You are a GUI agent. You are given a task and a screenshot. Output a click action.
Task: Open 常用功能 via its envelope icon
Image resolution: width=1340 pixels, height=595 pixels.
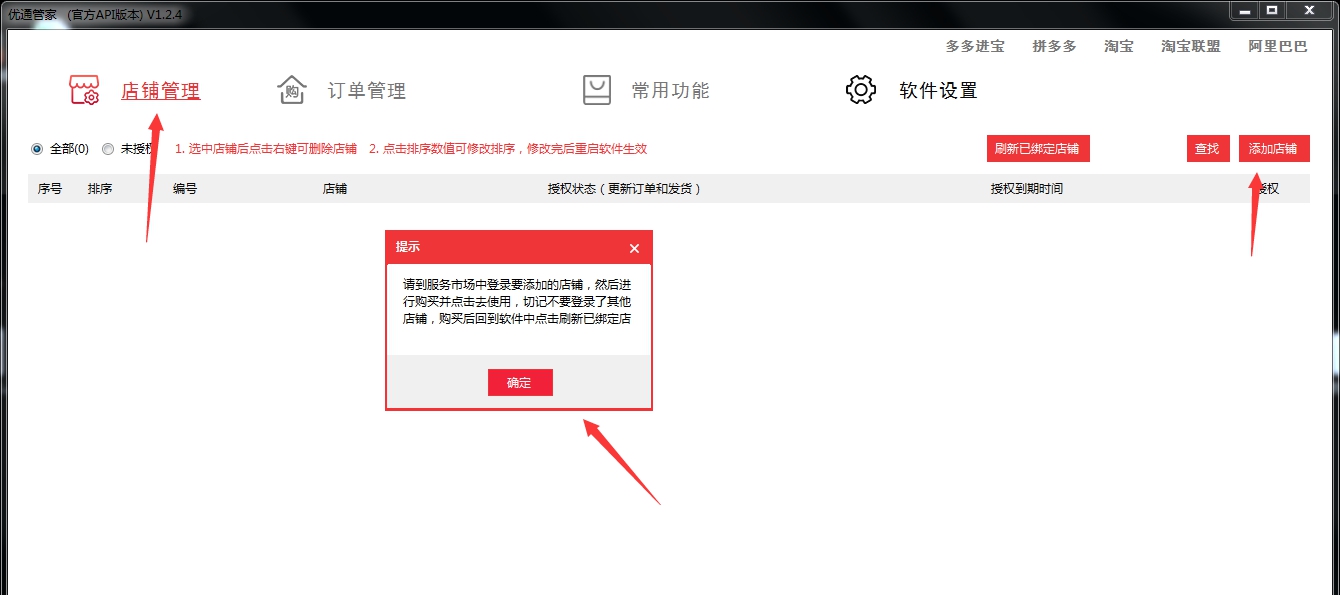click(x=597, y=89)
